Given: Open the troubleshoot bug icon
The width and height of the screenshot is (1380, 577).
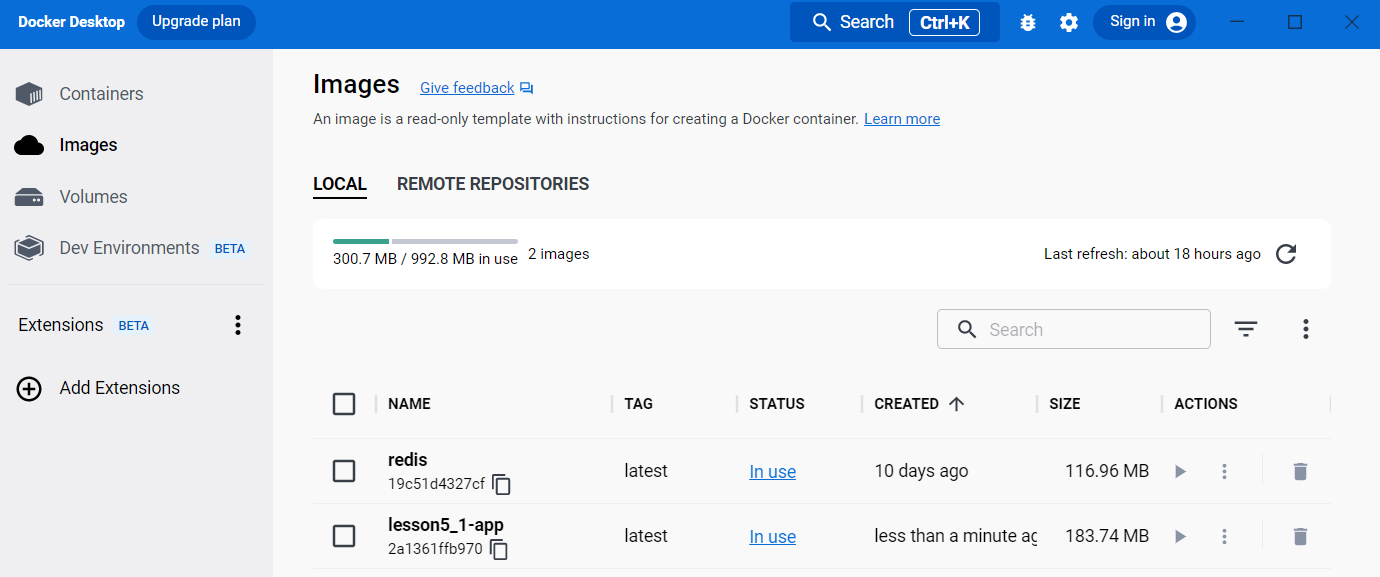Looking at the screenshot, I should 1028,22.
